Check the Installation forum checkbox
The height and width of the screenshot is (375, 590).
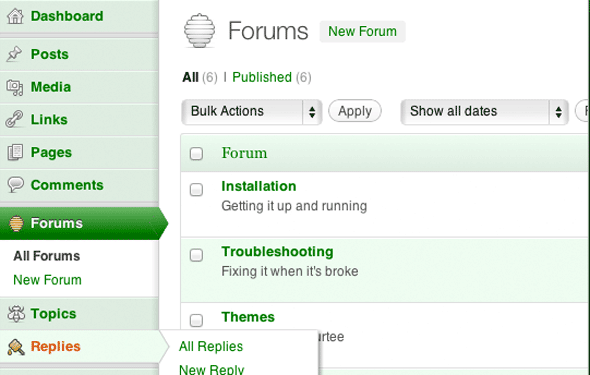coord(196,190)
